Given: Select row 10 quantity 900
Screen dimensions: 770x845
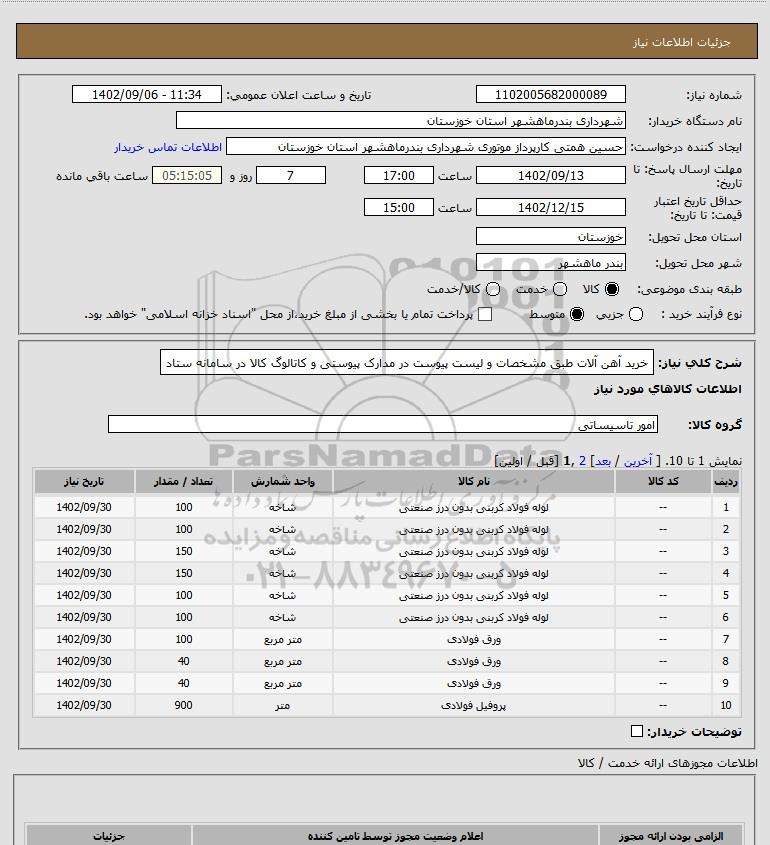Looking at the screenshot, I should [x=184, y=705].
